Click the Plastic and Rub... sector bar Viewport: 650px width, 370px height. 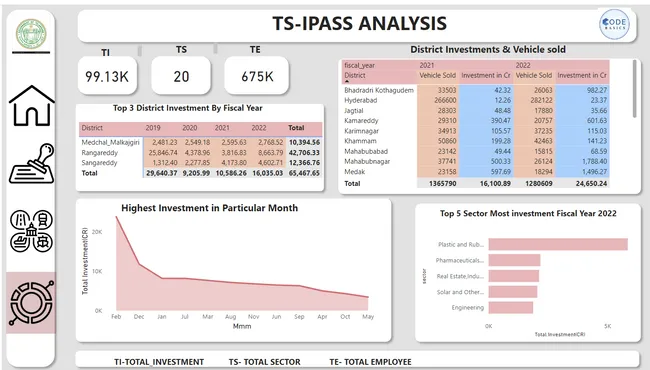click(558, 244)
